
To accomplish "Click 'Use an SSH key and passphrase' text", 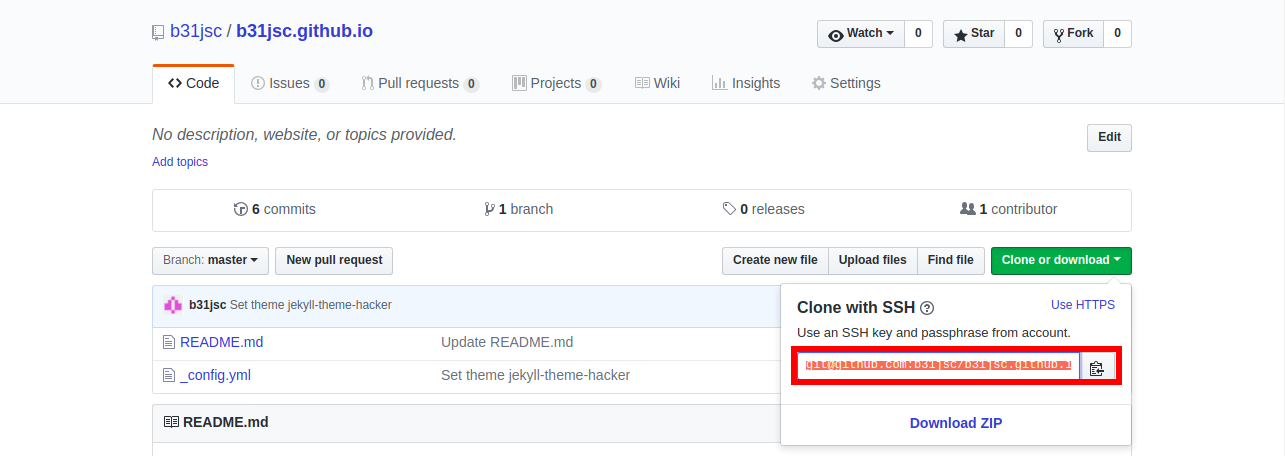I will (934, 332).
